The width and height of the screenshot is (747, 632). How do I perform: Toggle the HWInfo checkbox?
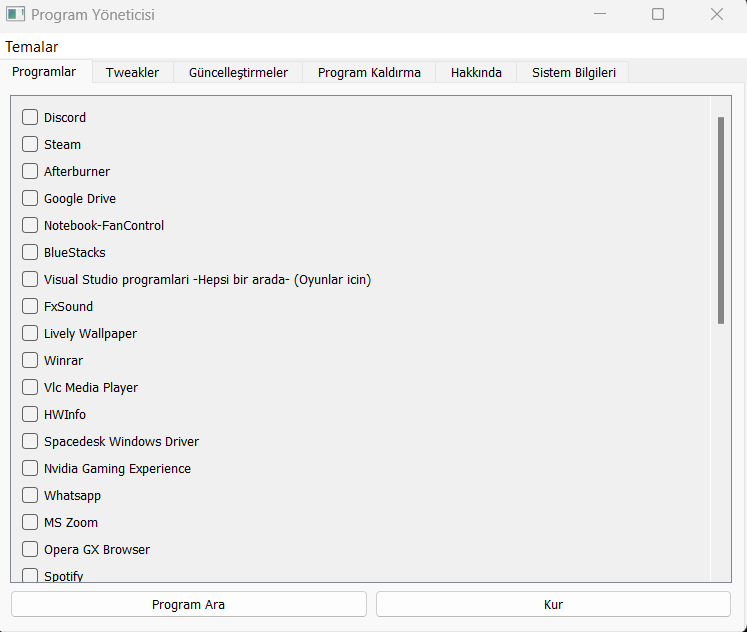tap(30, 414)
